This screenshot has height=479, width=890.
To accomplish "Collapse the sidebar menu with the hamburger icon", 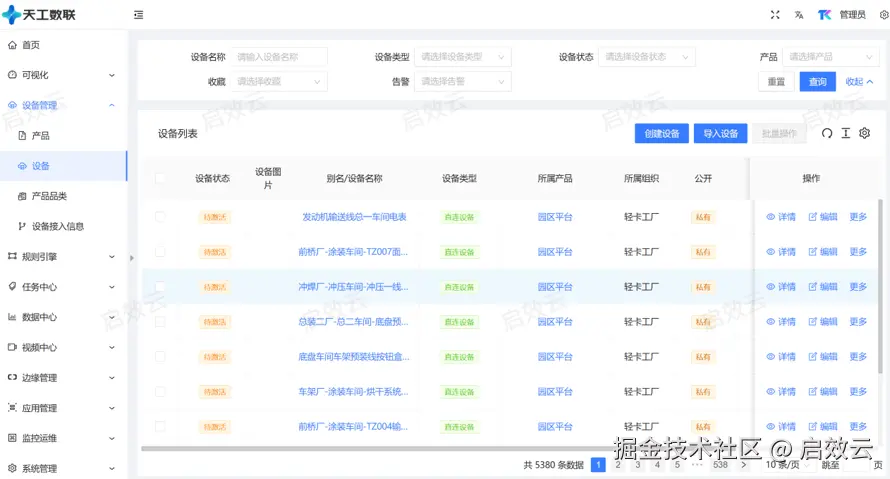I will 138,15.
